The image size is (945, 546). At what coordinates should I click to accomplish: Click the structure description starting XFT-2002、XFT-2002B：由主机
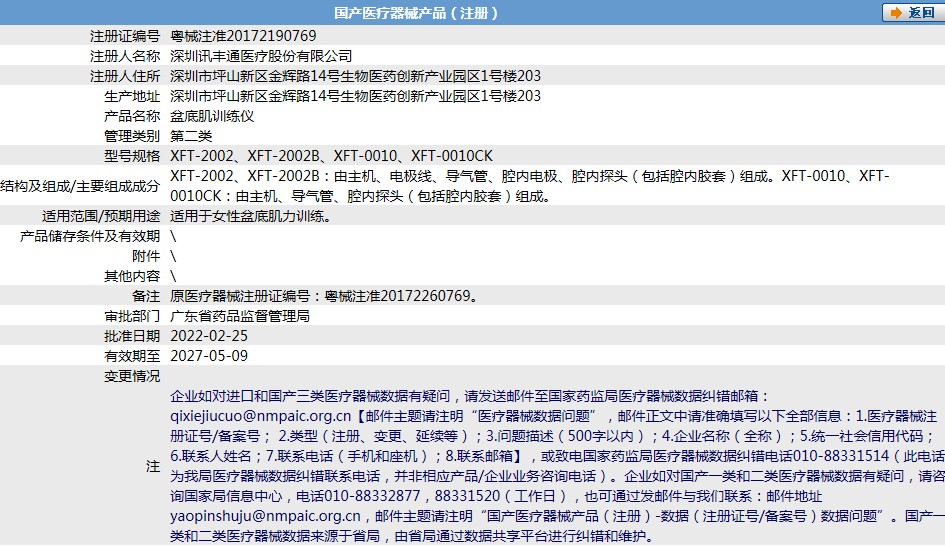coord(530,186)
